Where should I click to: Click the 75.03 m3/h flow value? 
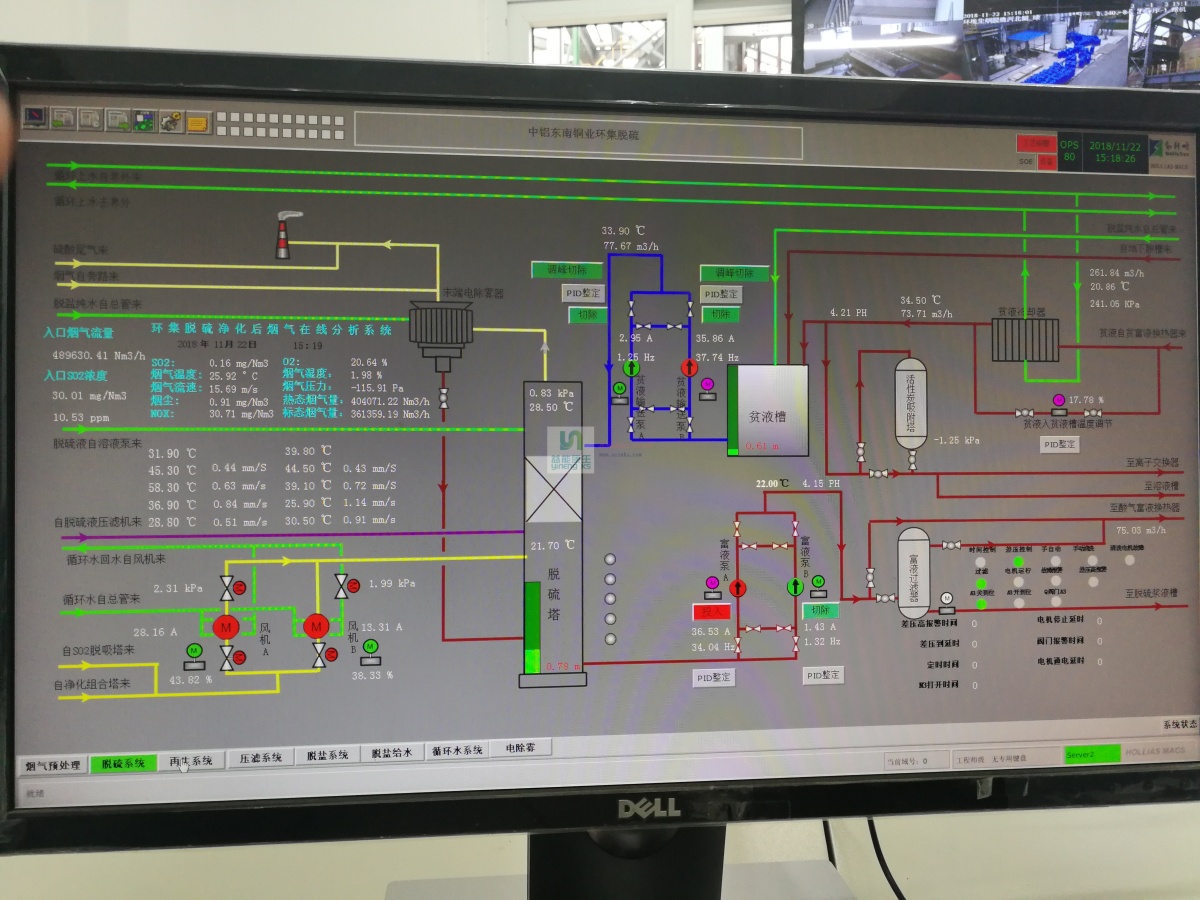point(1141,530)
